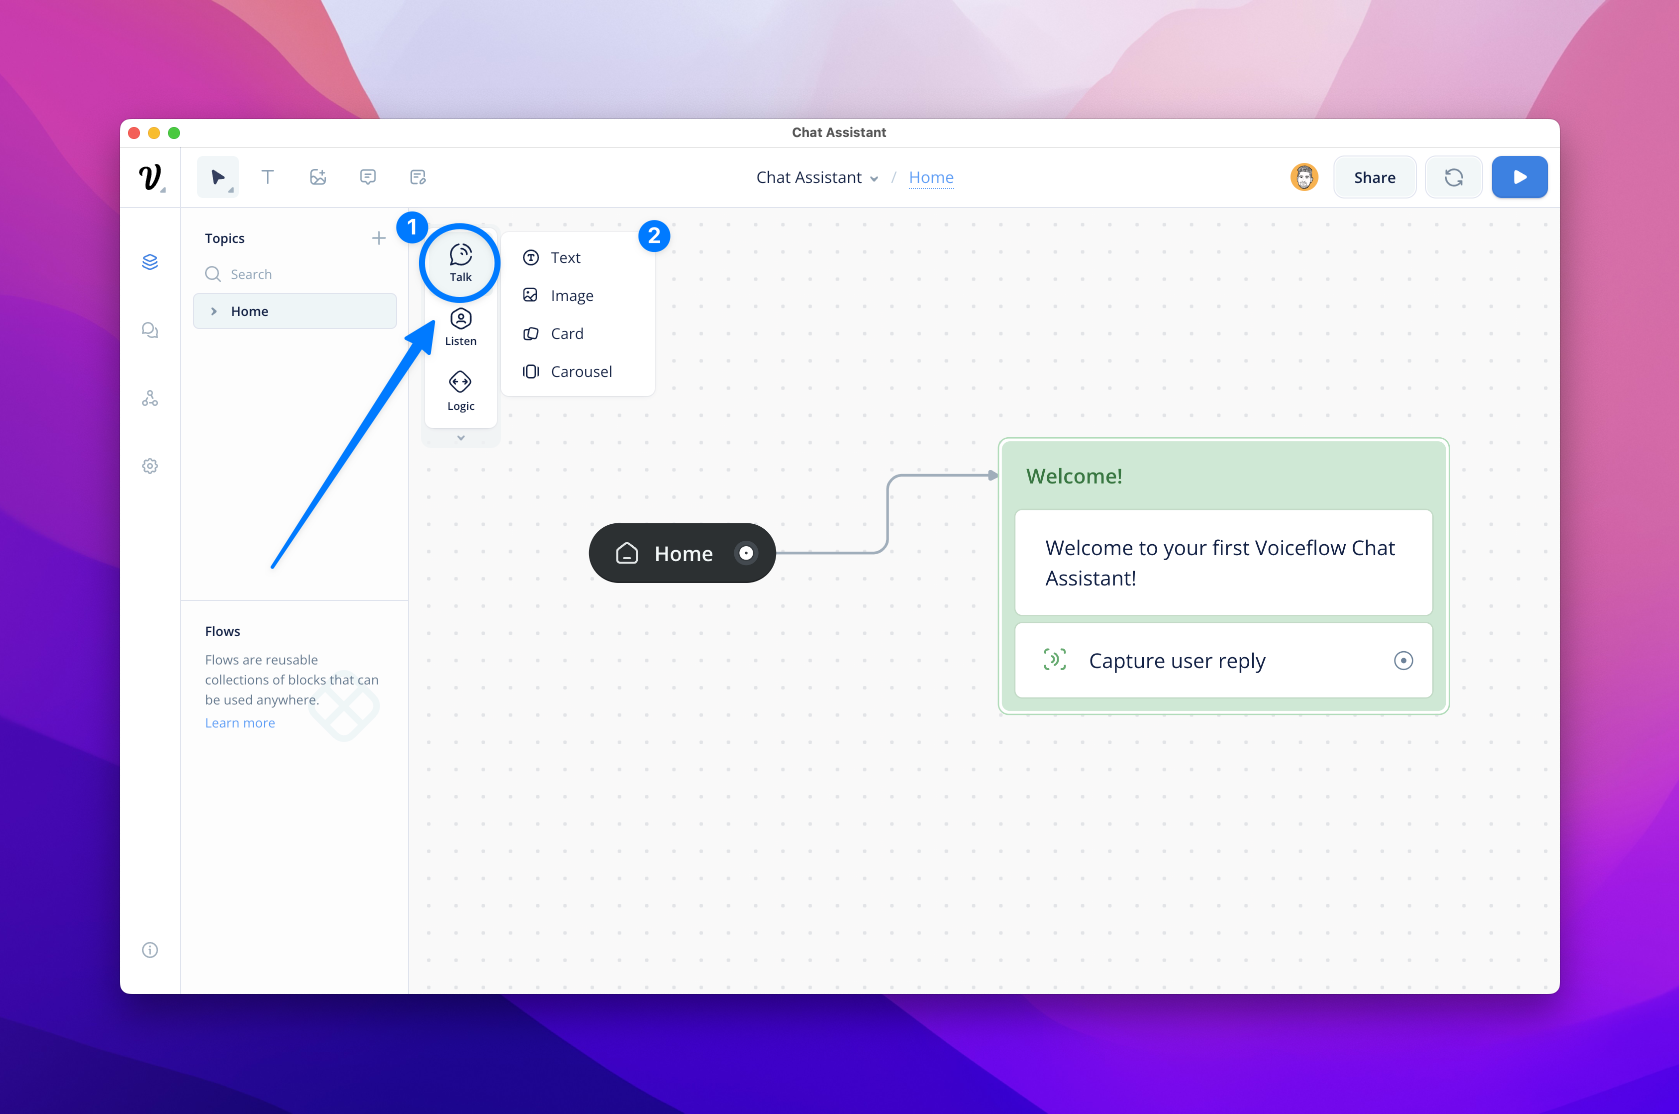Maximize the window with green button
Screen dimensions: 1679x1114
coord(174,133)
